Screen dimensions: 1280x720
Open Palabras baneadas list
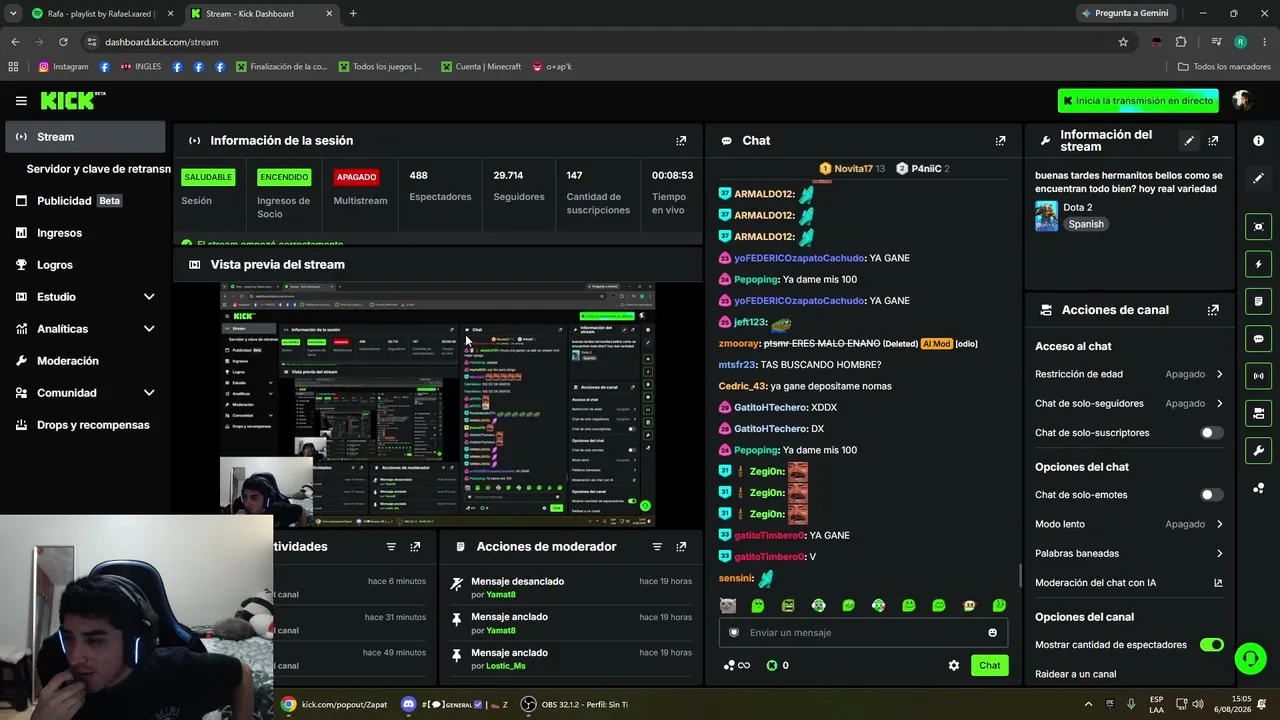pos(1129,553)
